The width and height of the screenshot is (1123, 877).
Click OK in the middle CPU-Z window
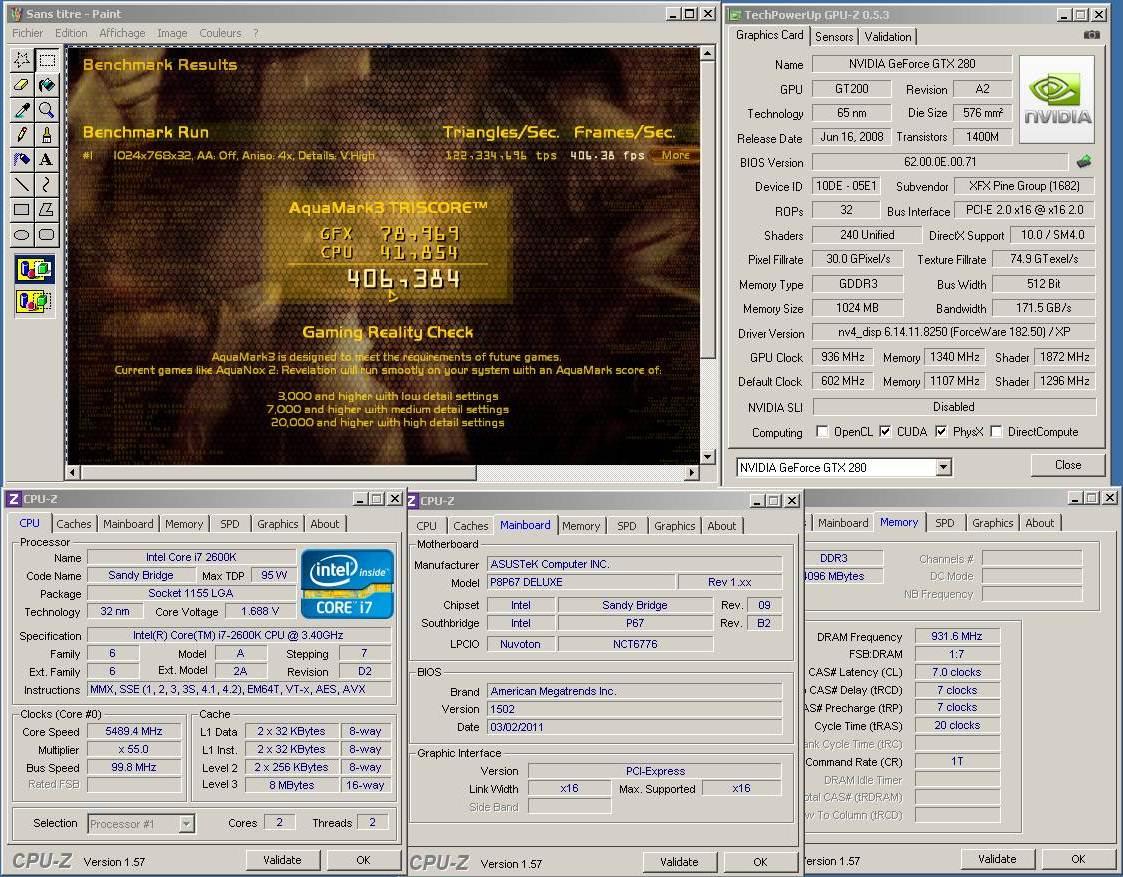coord(760,862)
